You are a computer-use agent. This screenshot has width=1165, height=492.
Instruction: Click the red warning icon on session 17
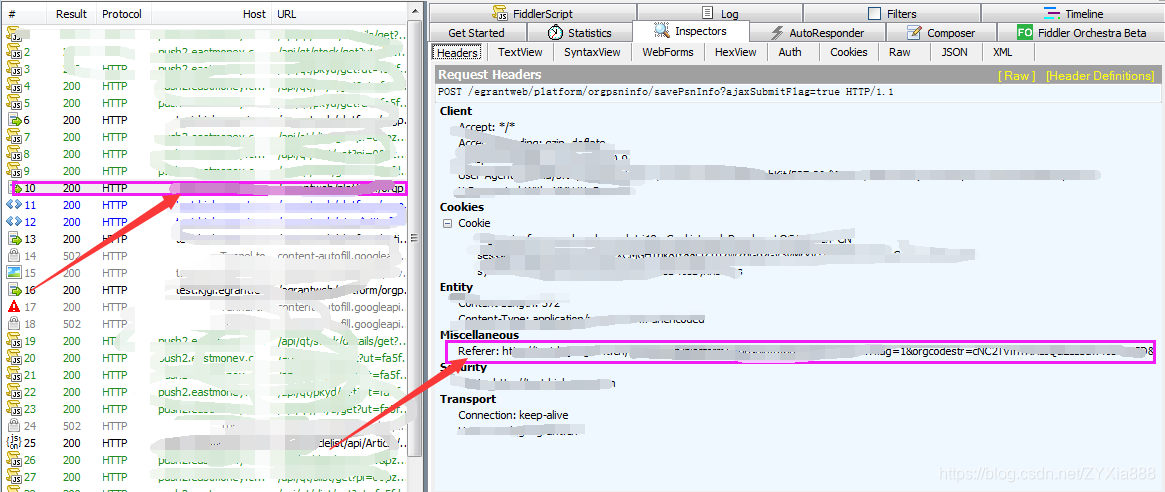point(13,307)
